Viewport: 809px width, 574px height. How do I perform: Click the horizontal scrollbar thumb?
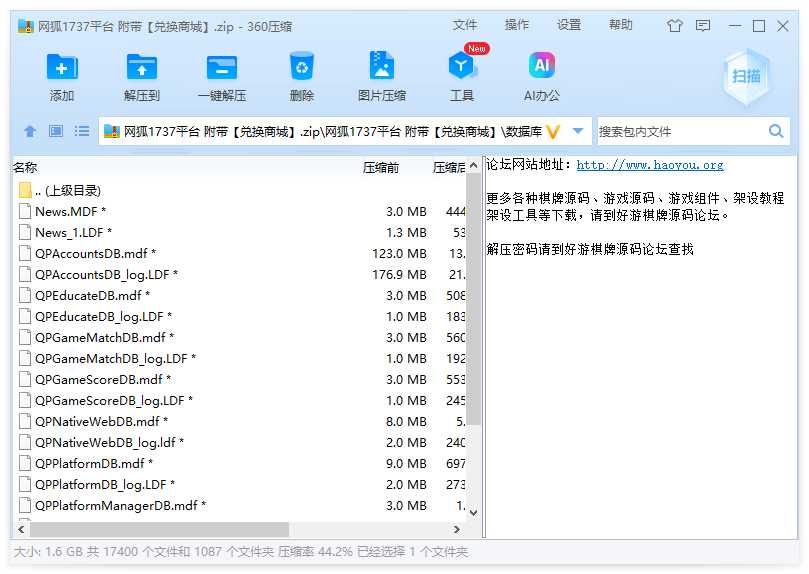tap(159, 529)
